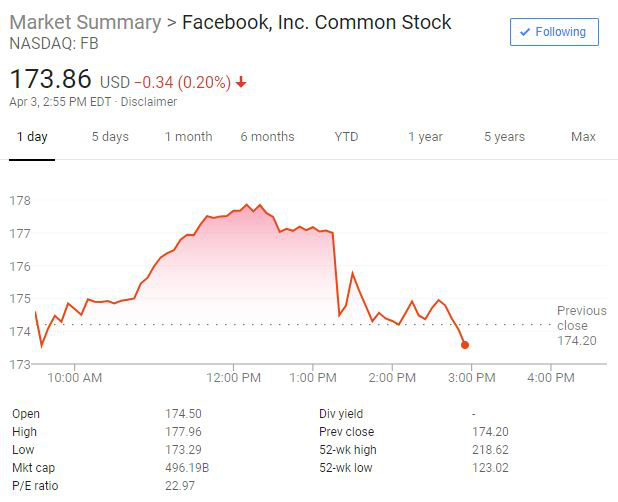Click the 3:00 PM axis tick label
Screen dimensions: 618x502
tap(472, 377)
